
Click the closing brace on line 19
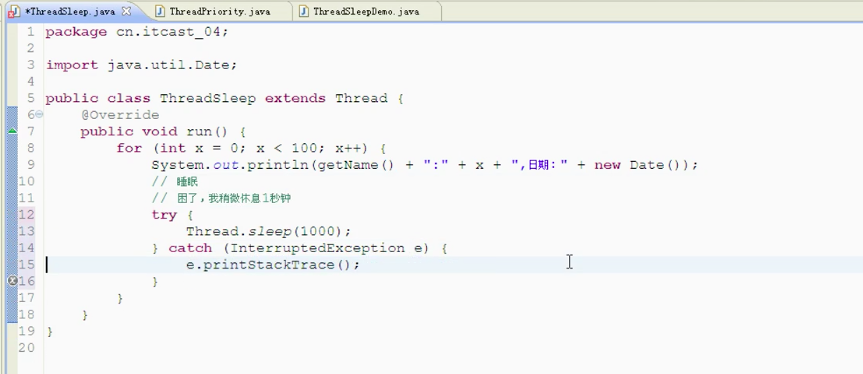(50, 332)
